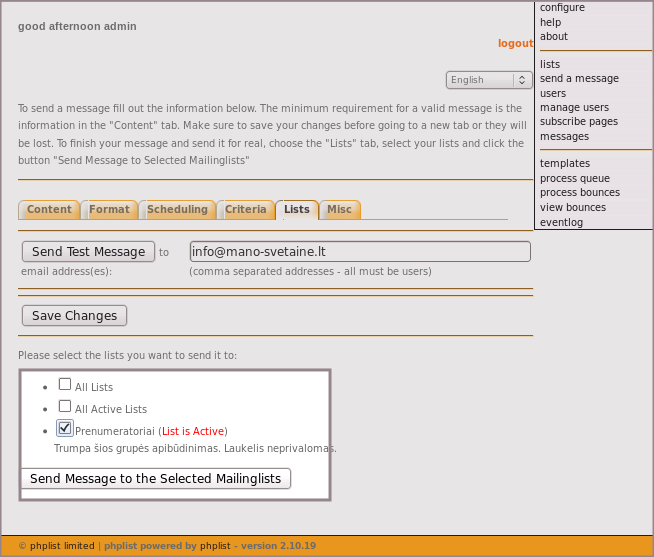Check the All Active Lists checkbox
The height and width of the screenshot is (557, 654).
pos(65,406)
